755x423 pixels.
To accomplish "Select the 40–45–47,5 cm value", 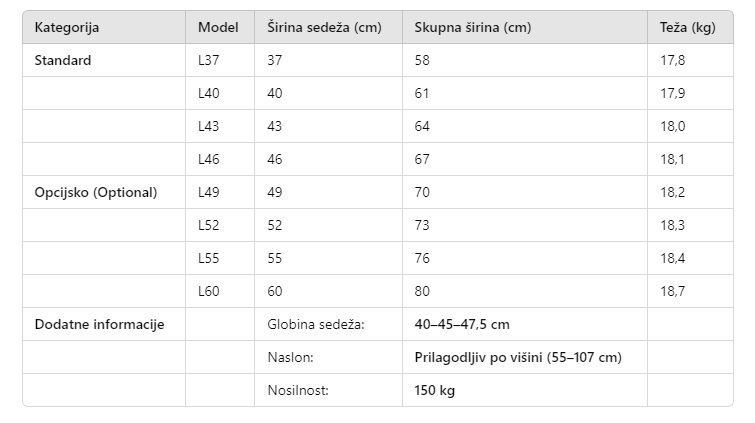I will 462,324.
